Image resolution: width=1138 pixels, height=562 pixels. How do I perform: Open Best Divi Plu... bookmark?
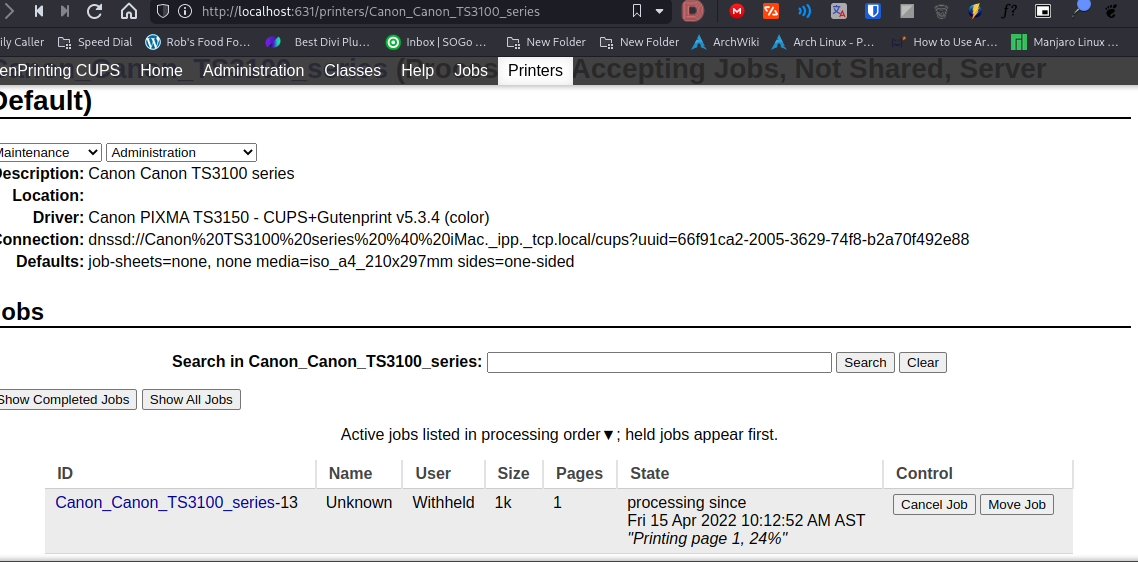(317, 42)
